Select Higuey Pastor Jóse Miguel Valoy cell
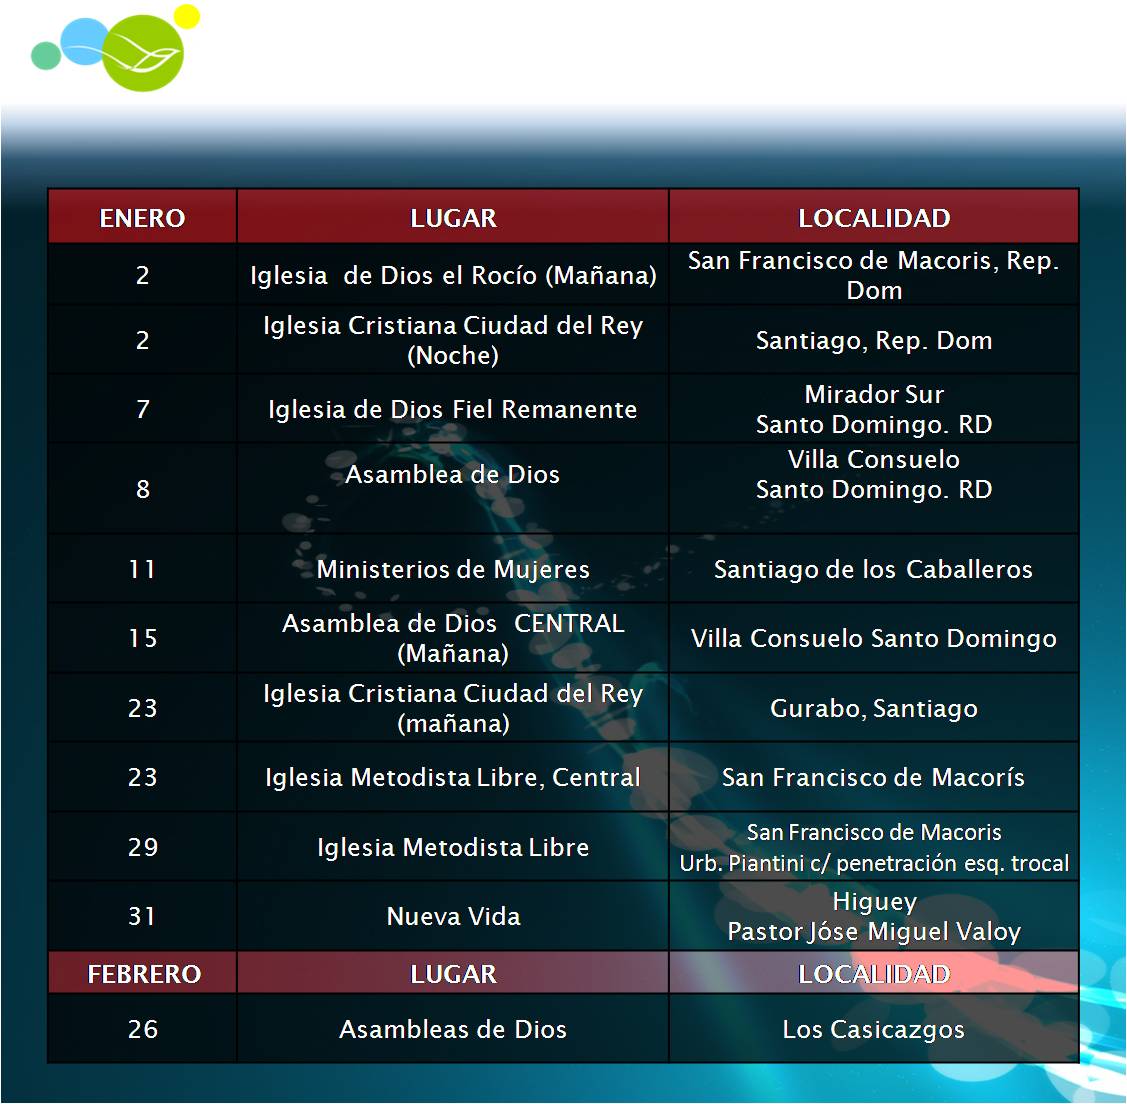The height and width of the screenshot is (1104, 1127). [x=873, y=917]
